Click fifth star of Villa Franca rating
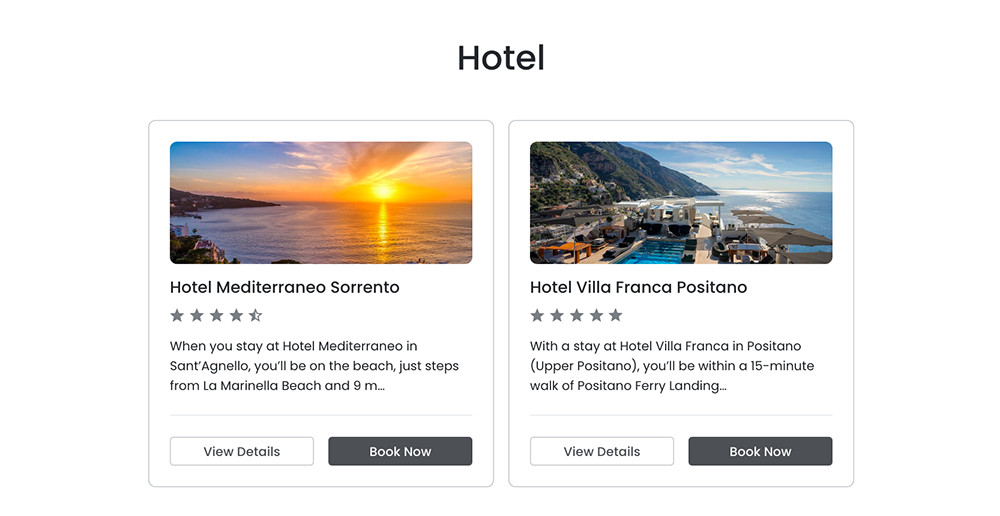This screenshot has width=1000, height=516. tap(615, 315)
